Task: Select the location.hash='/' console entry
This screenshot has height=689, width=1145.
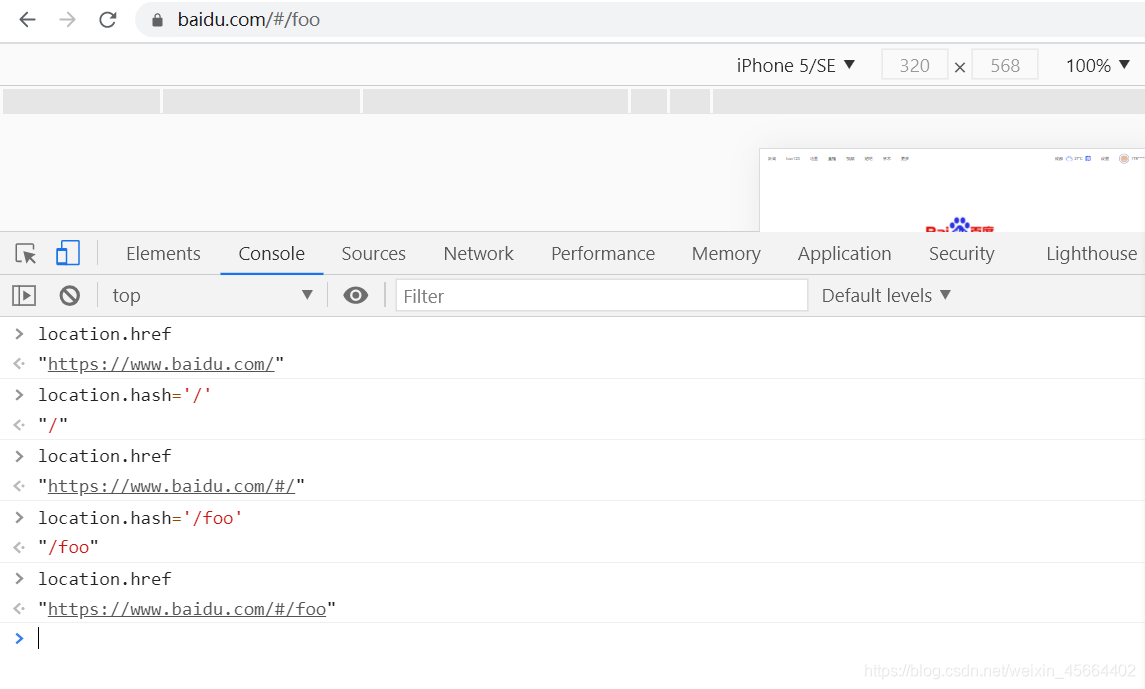Action: [124, 395]
